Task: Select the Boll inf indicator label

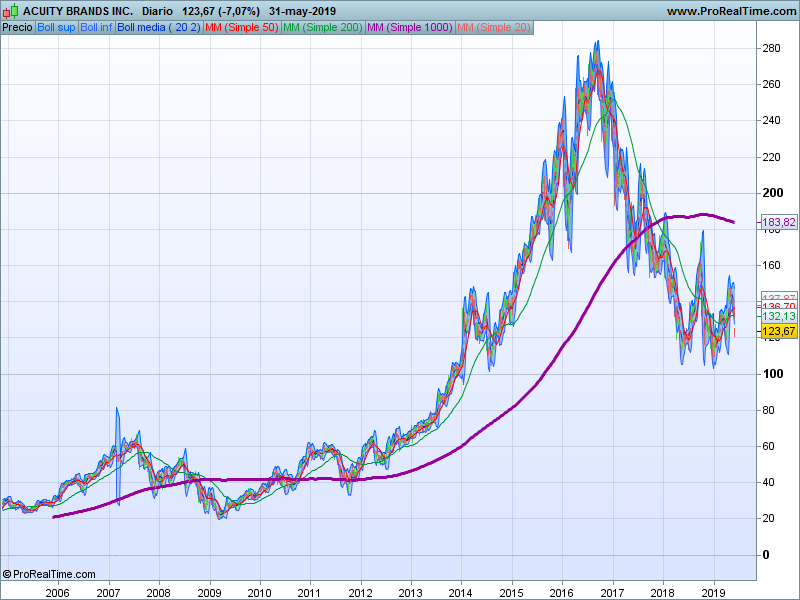Action: pyautogui.click(x=97, y=28)
